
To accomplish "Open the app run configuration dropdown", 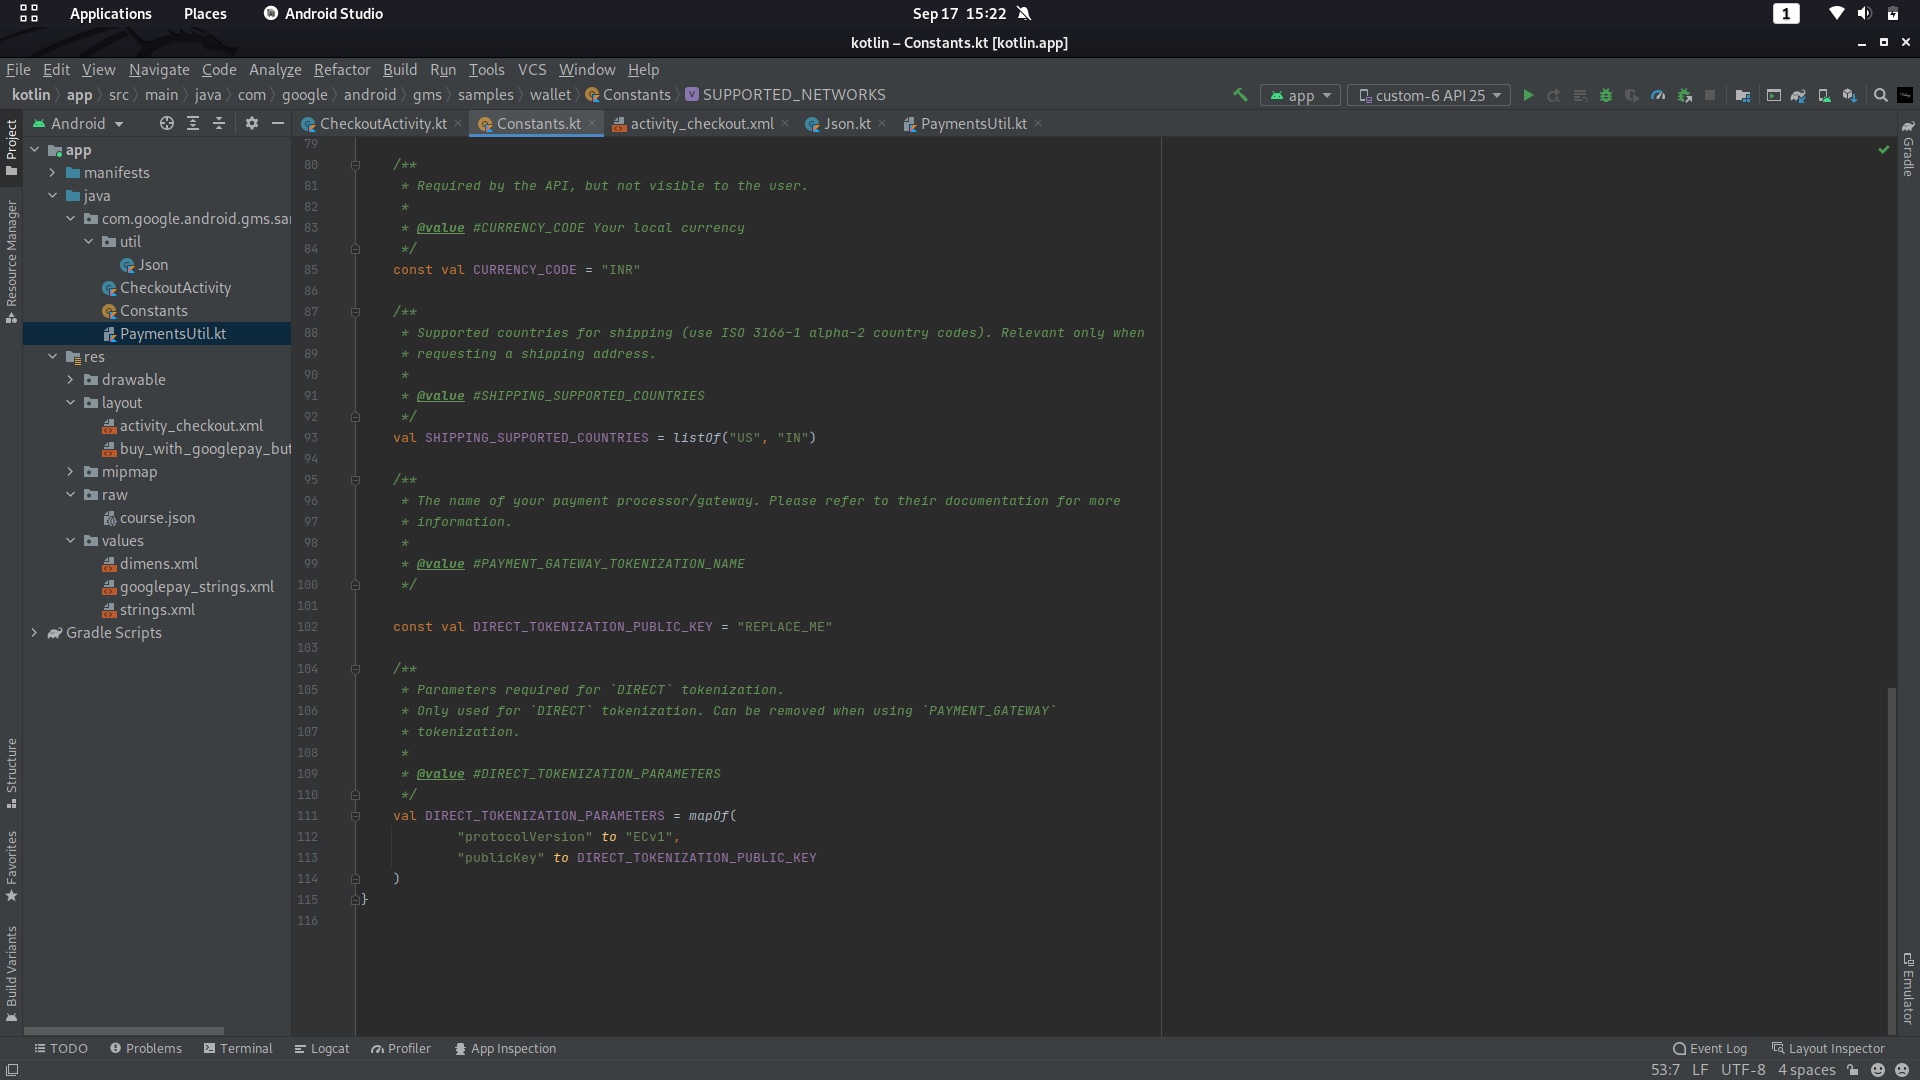I will click(1300, 95).
